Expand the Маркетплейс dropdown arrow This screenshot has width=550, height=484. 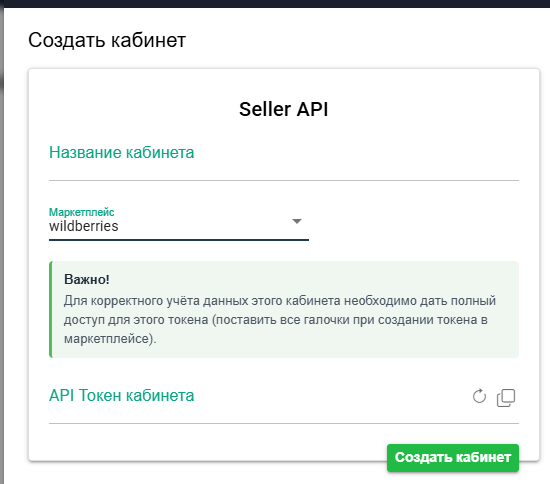[297, 221]
